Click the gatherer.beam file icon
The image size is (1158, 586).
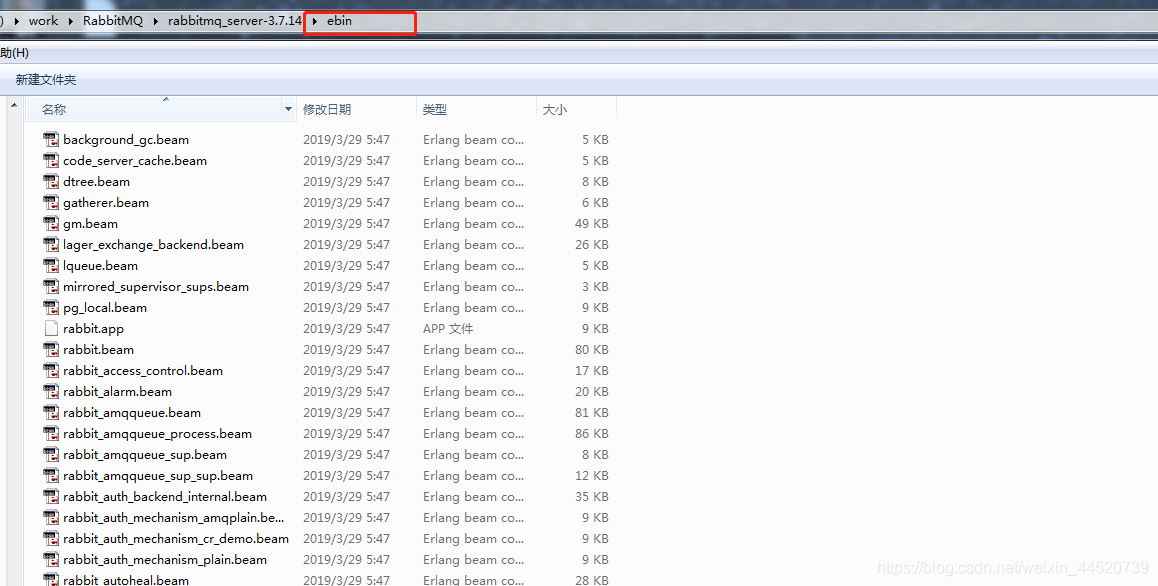coord(51,202)
